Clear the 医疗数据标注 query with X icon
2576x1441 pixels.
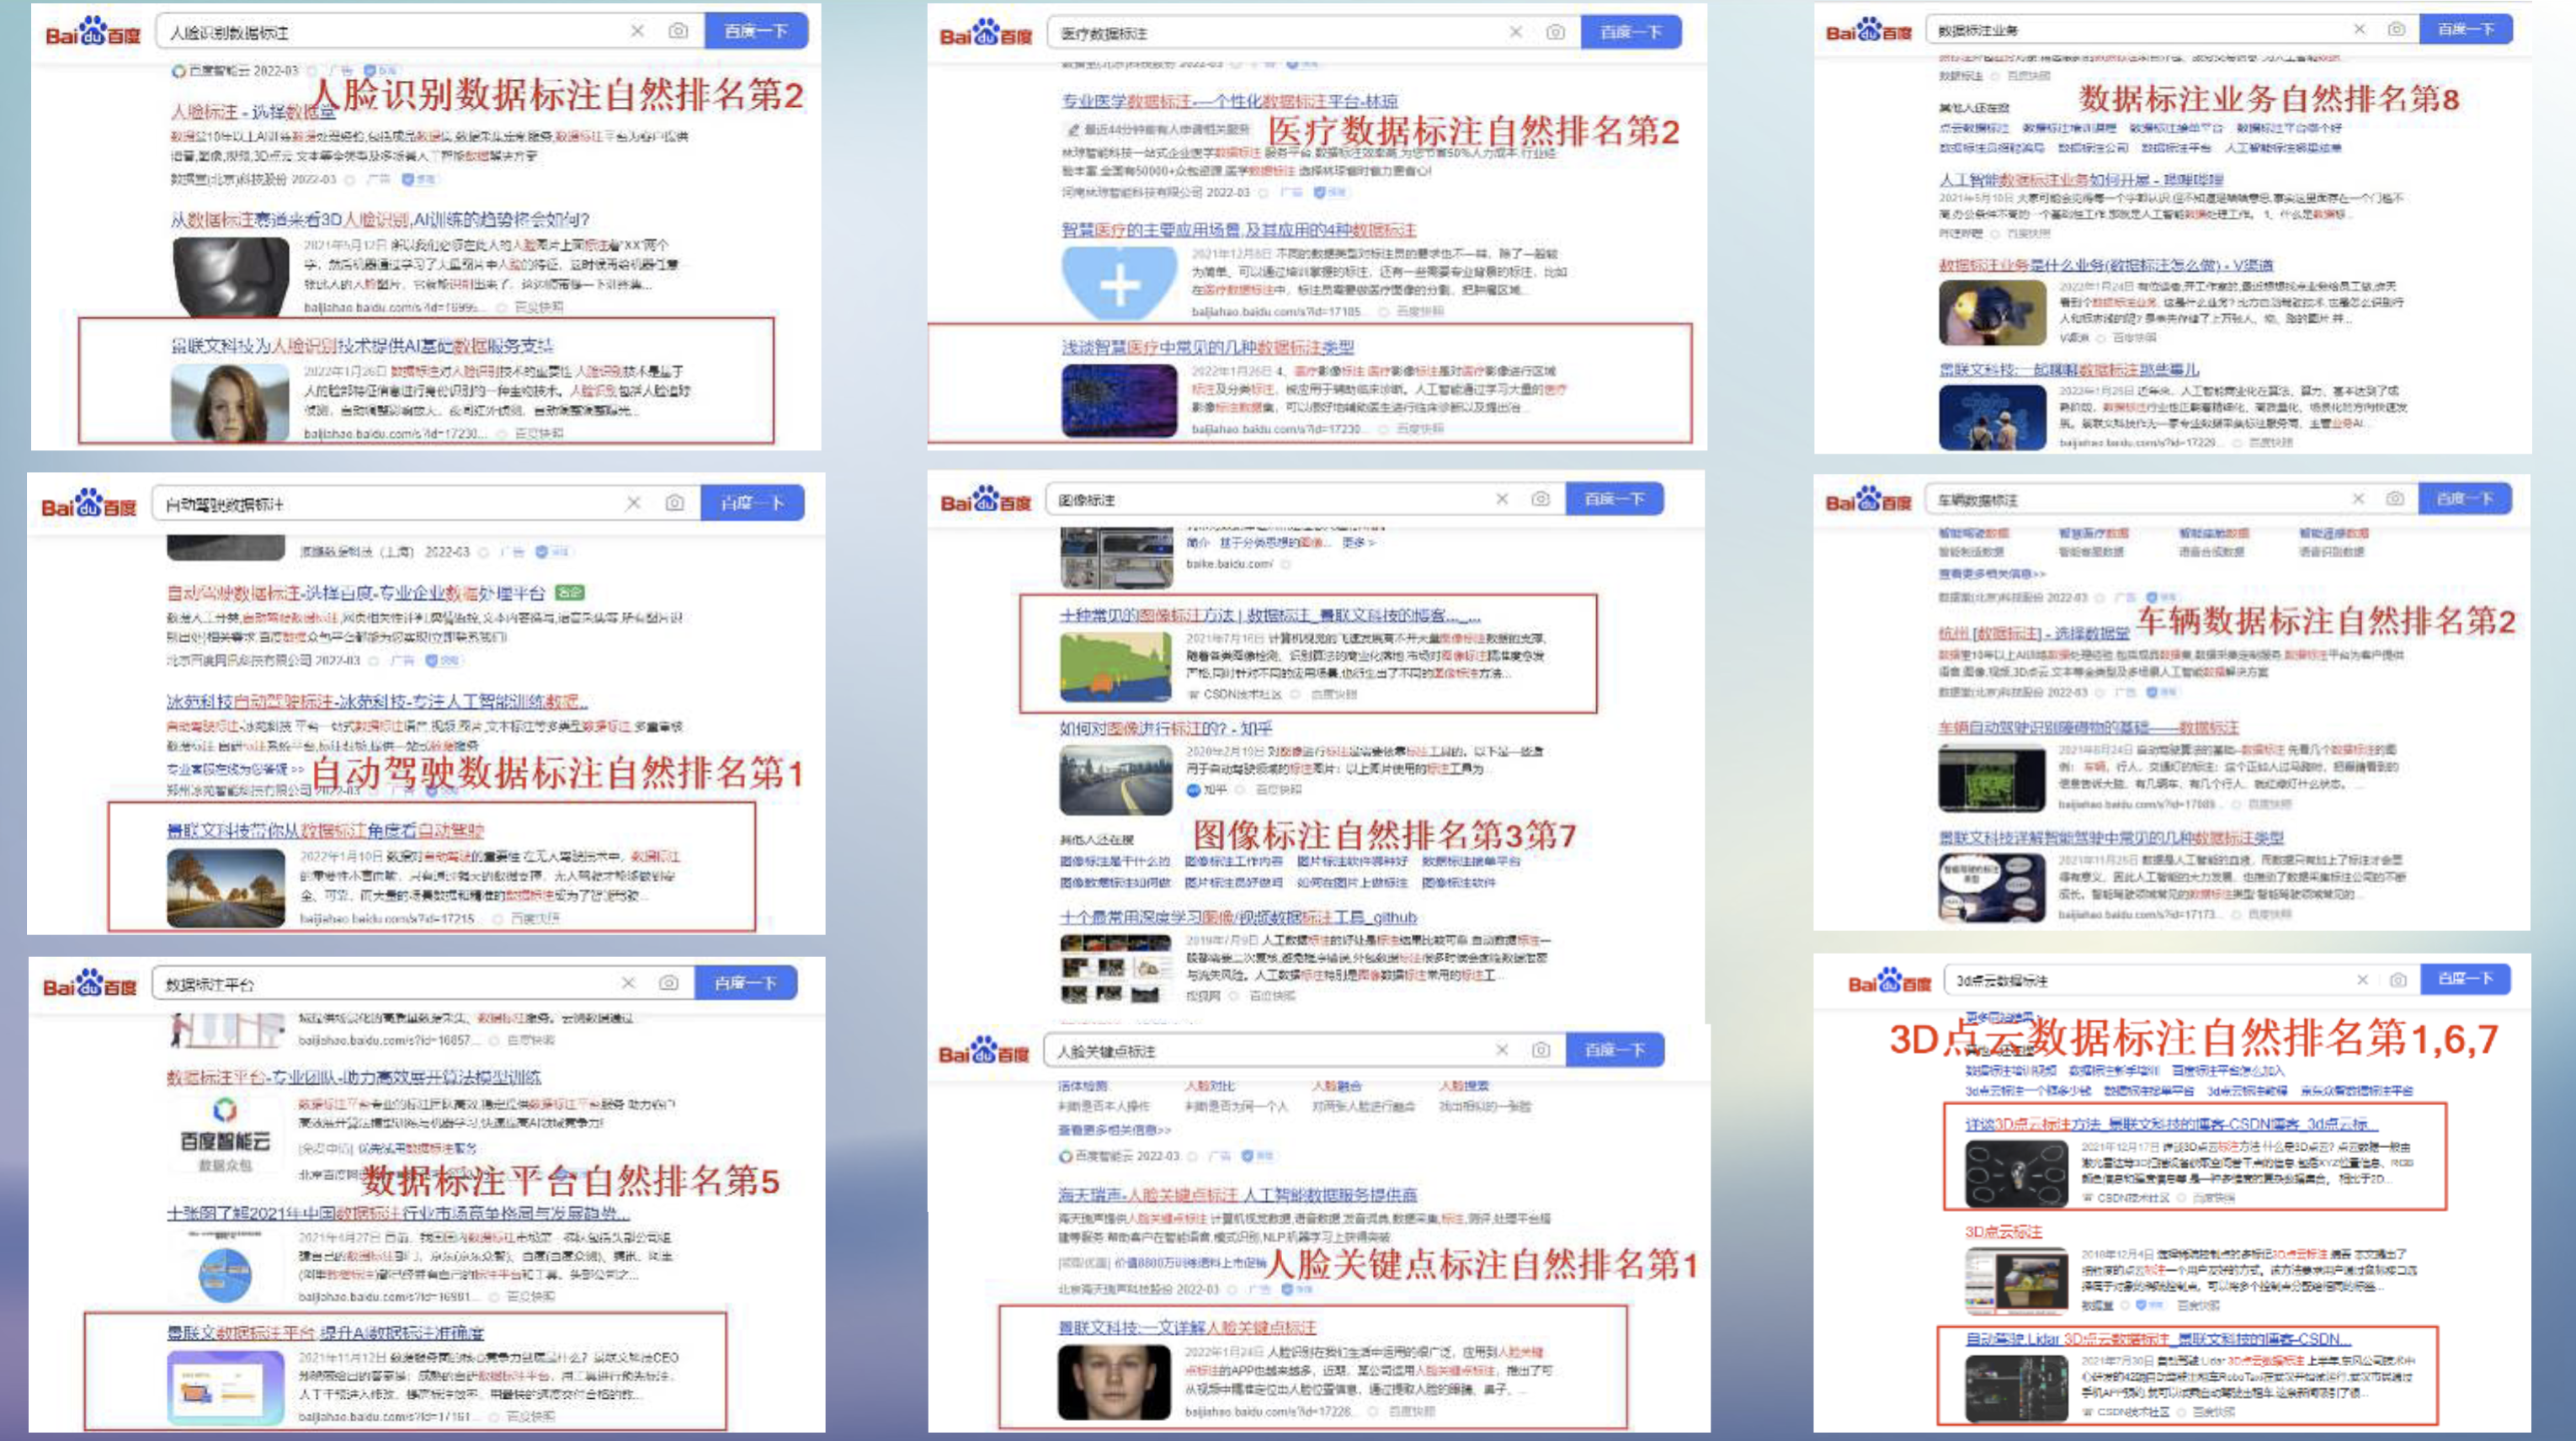coord(1516,32)
